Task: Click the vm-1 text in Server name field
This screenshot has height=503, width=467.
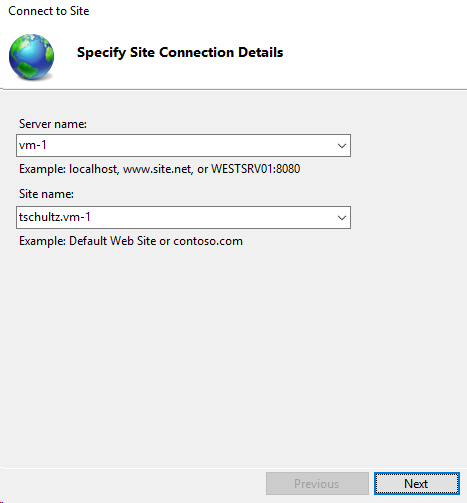Action: (33, 145)
